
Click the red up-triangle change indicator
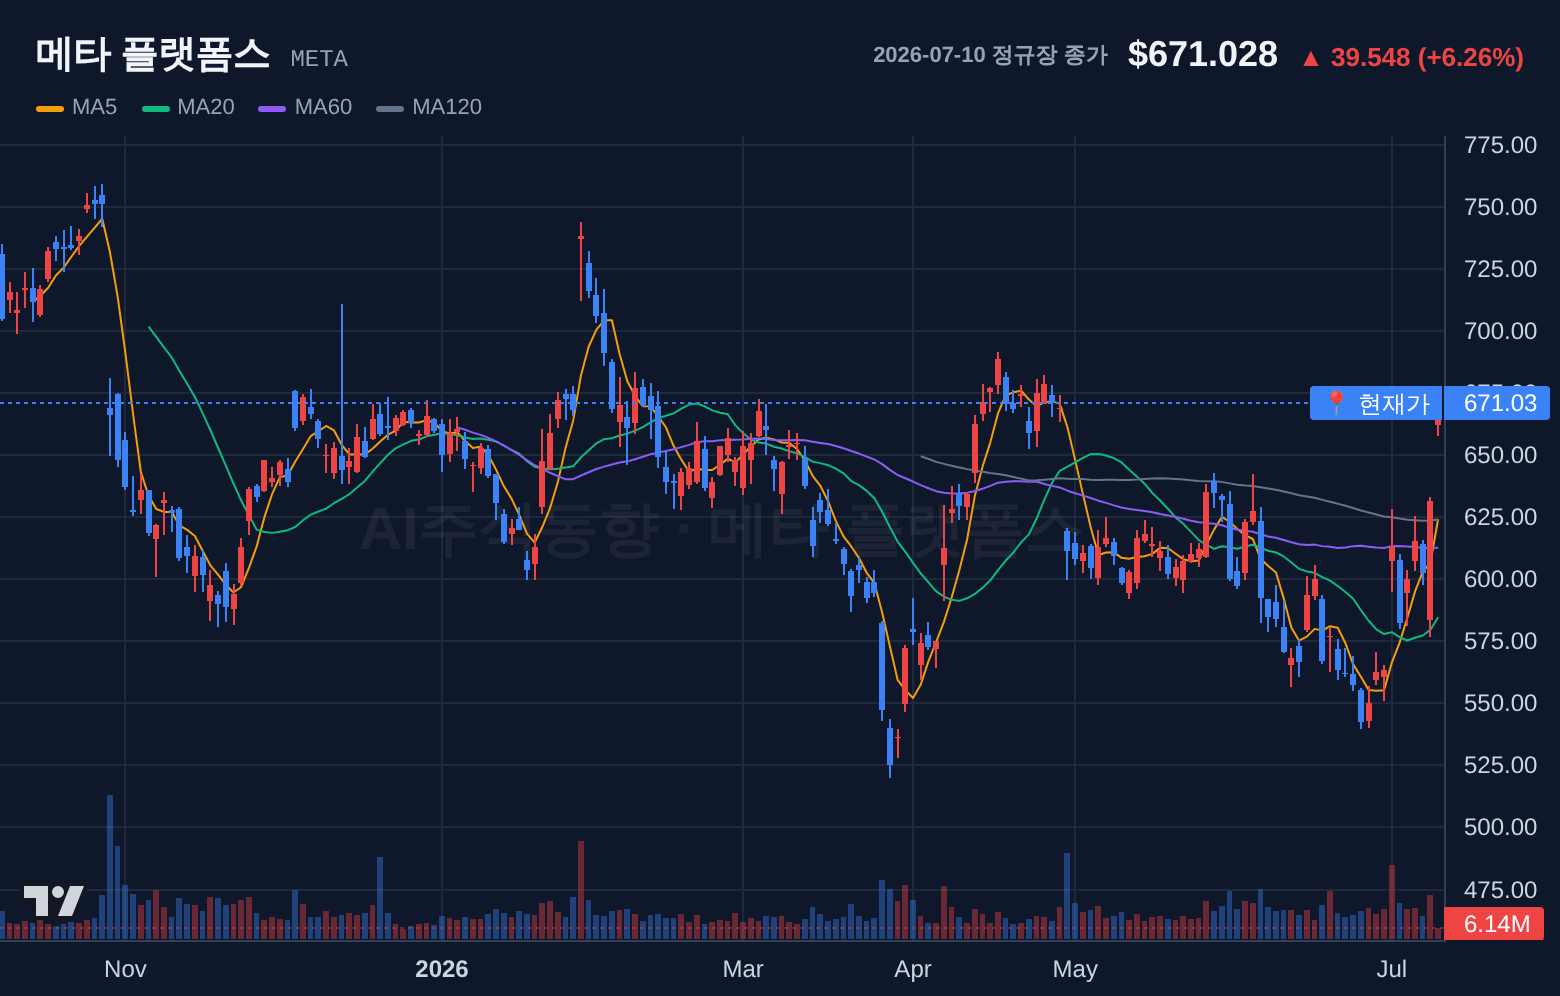[x=1310, y=59]
